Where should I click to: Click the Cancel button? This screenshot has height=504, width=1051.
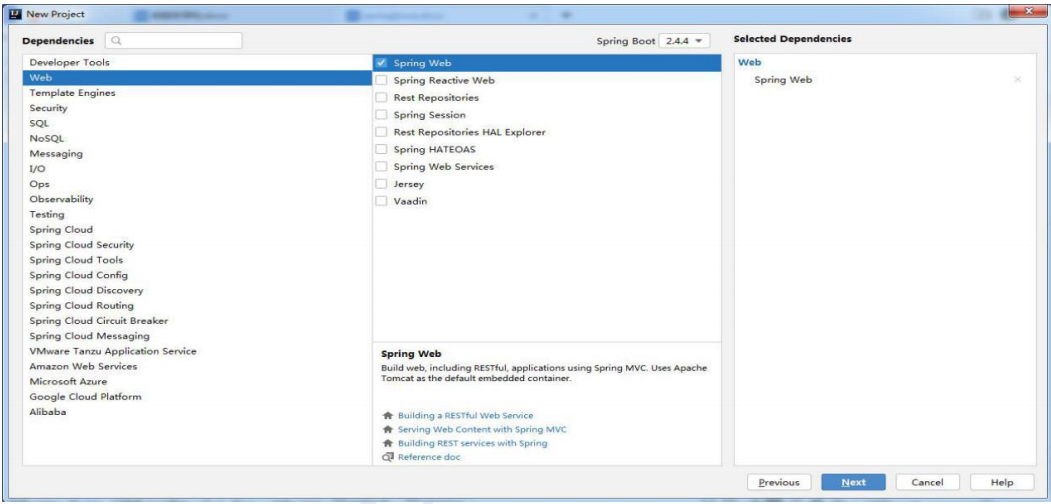click(x=928, y=483)
